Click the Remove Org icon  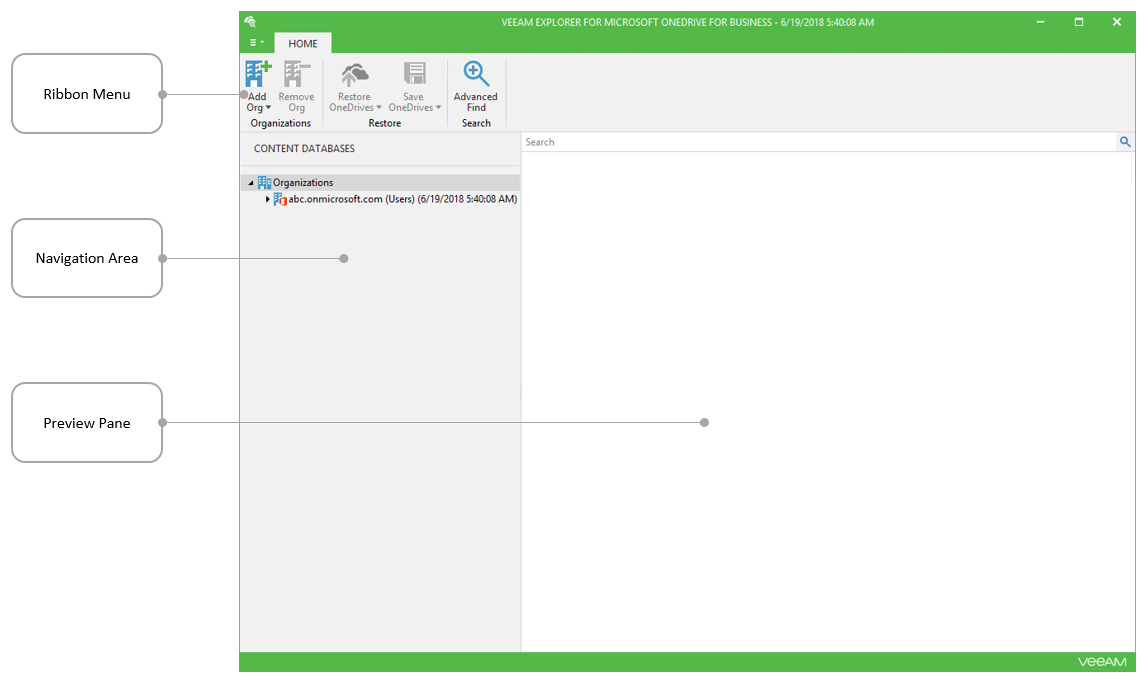tap(297, 73)
